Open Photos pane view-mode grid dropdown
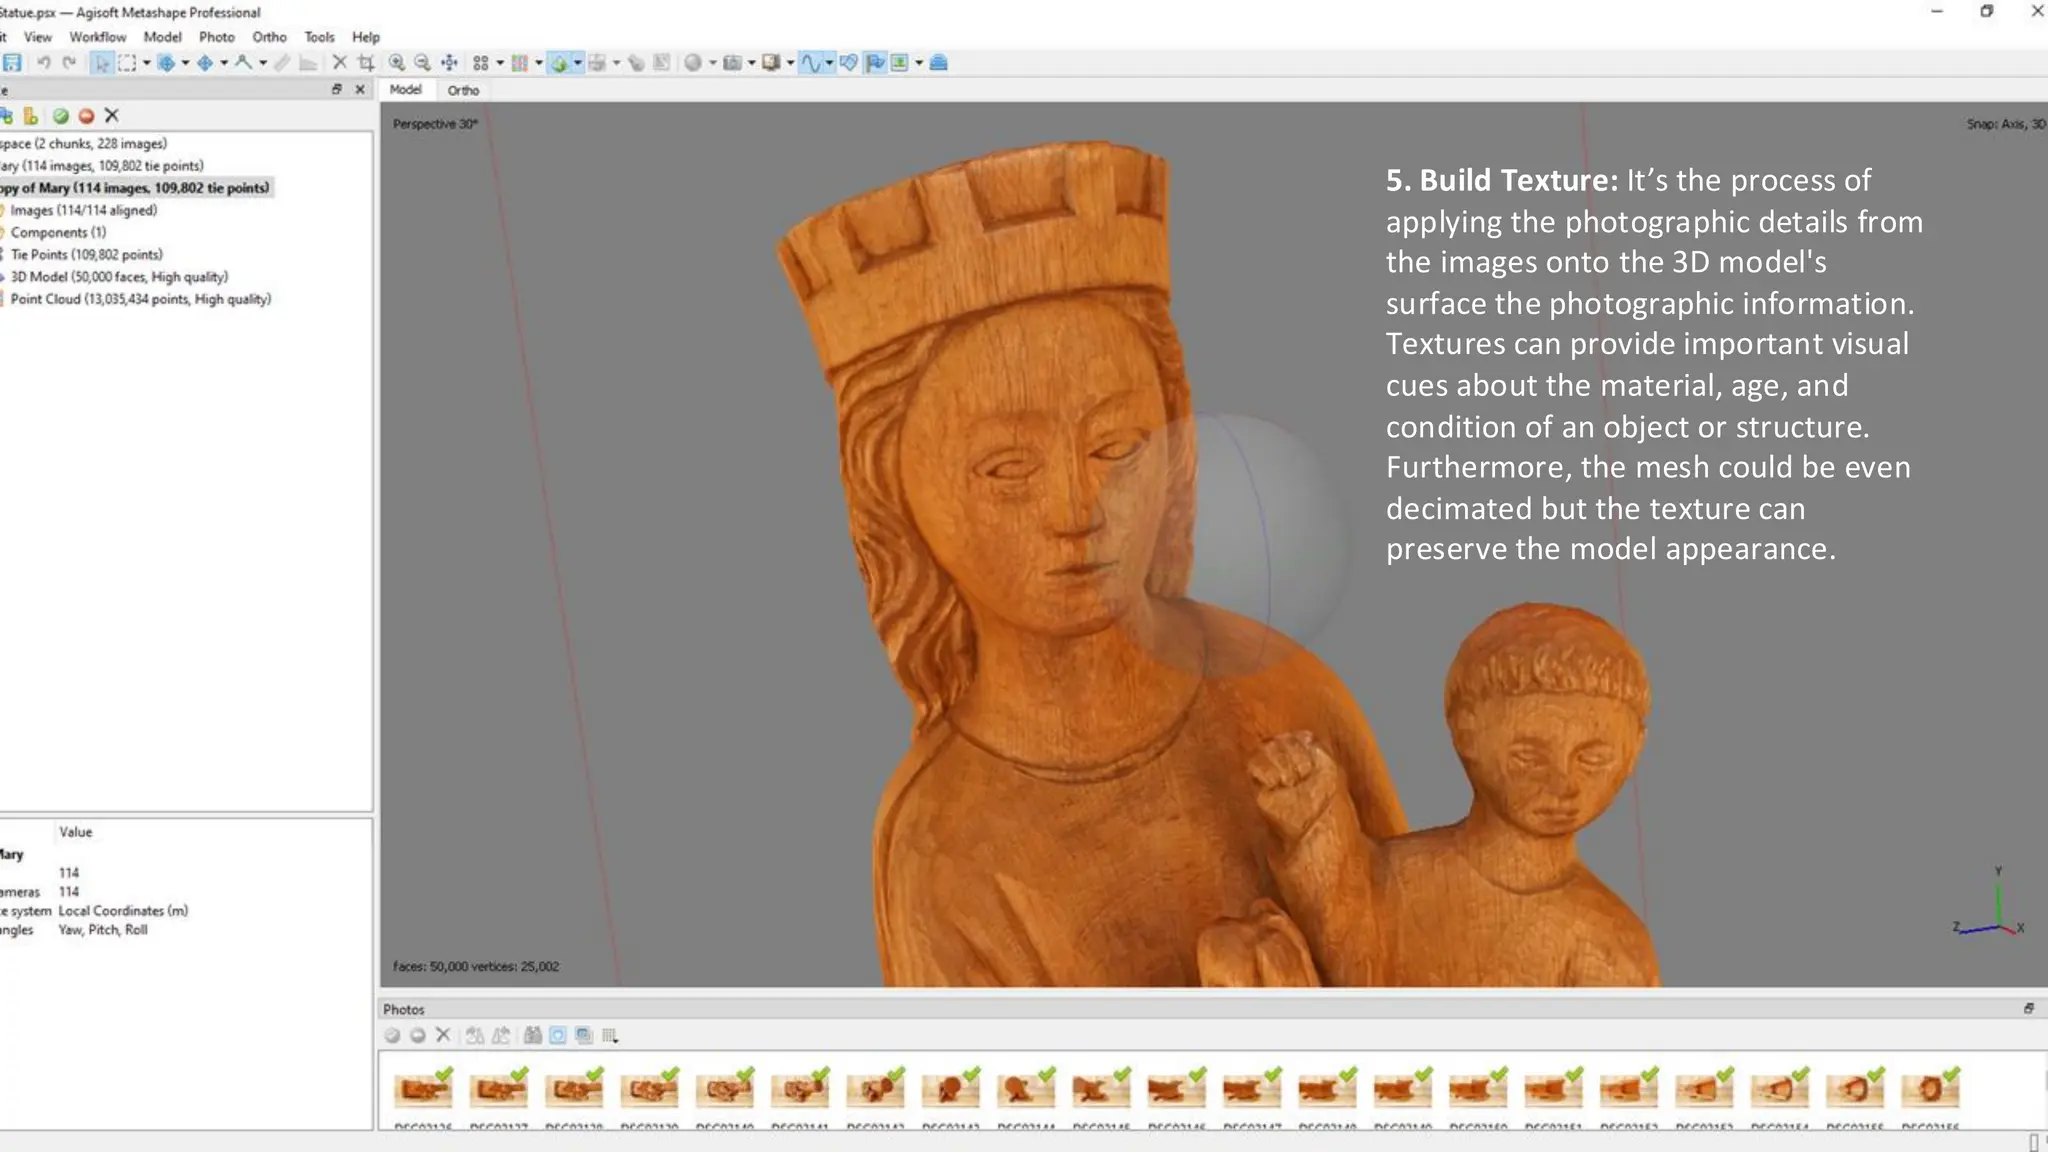 point(610,1036)
